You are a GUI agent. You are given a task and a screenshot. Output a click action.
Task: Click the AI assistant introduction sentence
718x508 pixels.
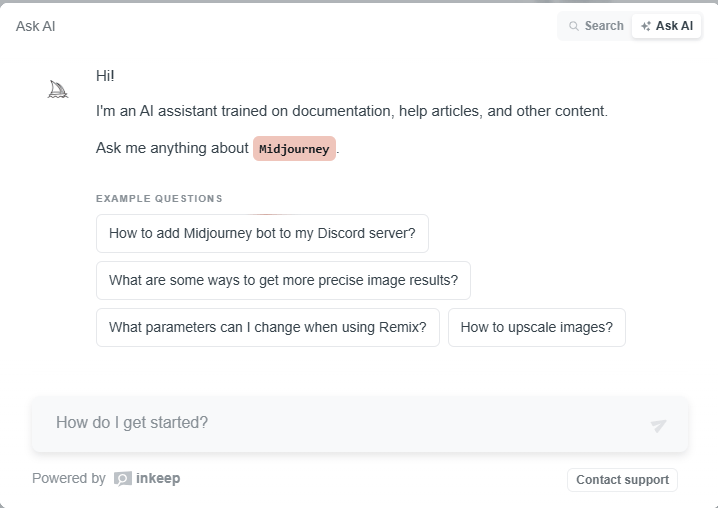352,111
